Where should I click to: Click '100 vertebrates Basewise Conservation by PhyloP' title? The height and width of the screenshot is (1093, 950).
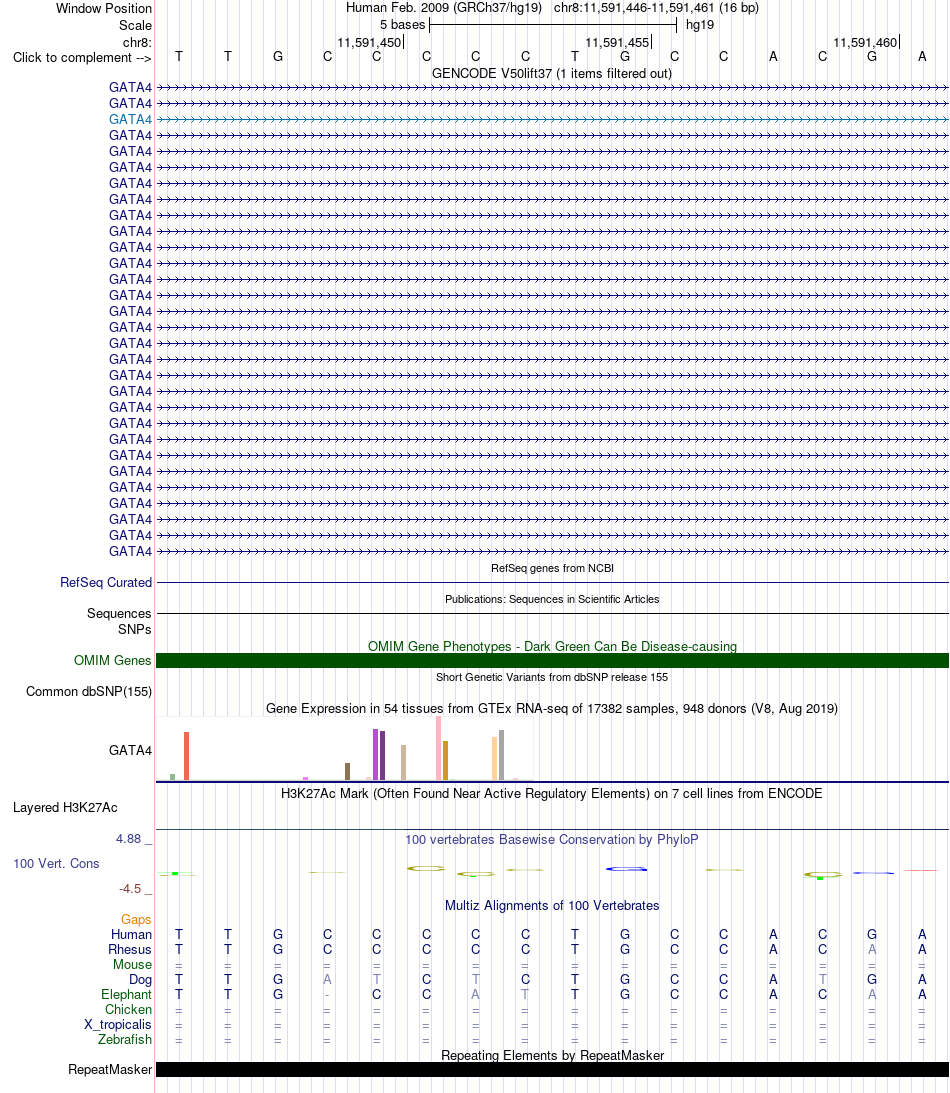[x=552, y=839]
